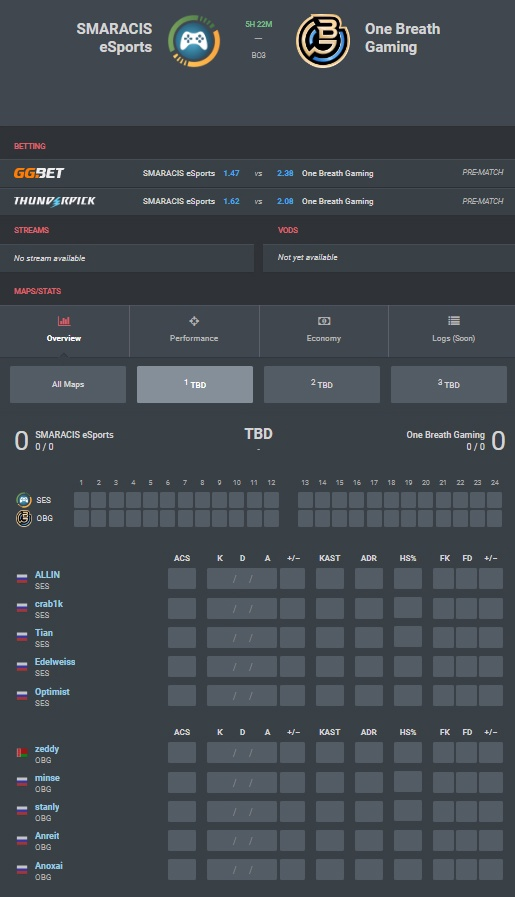This screenshot has height=897, width=515.
Task: Click the flag icon next to ALLIN
Action: click(22, 578)
